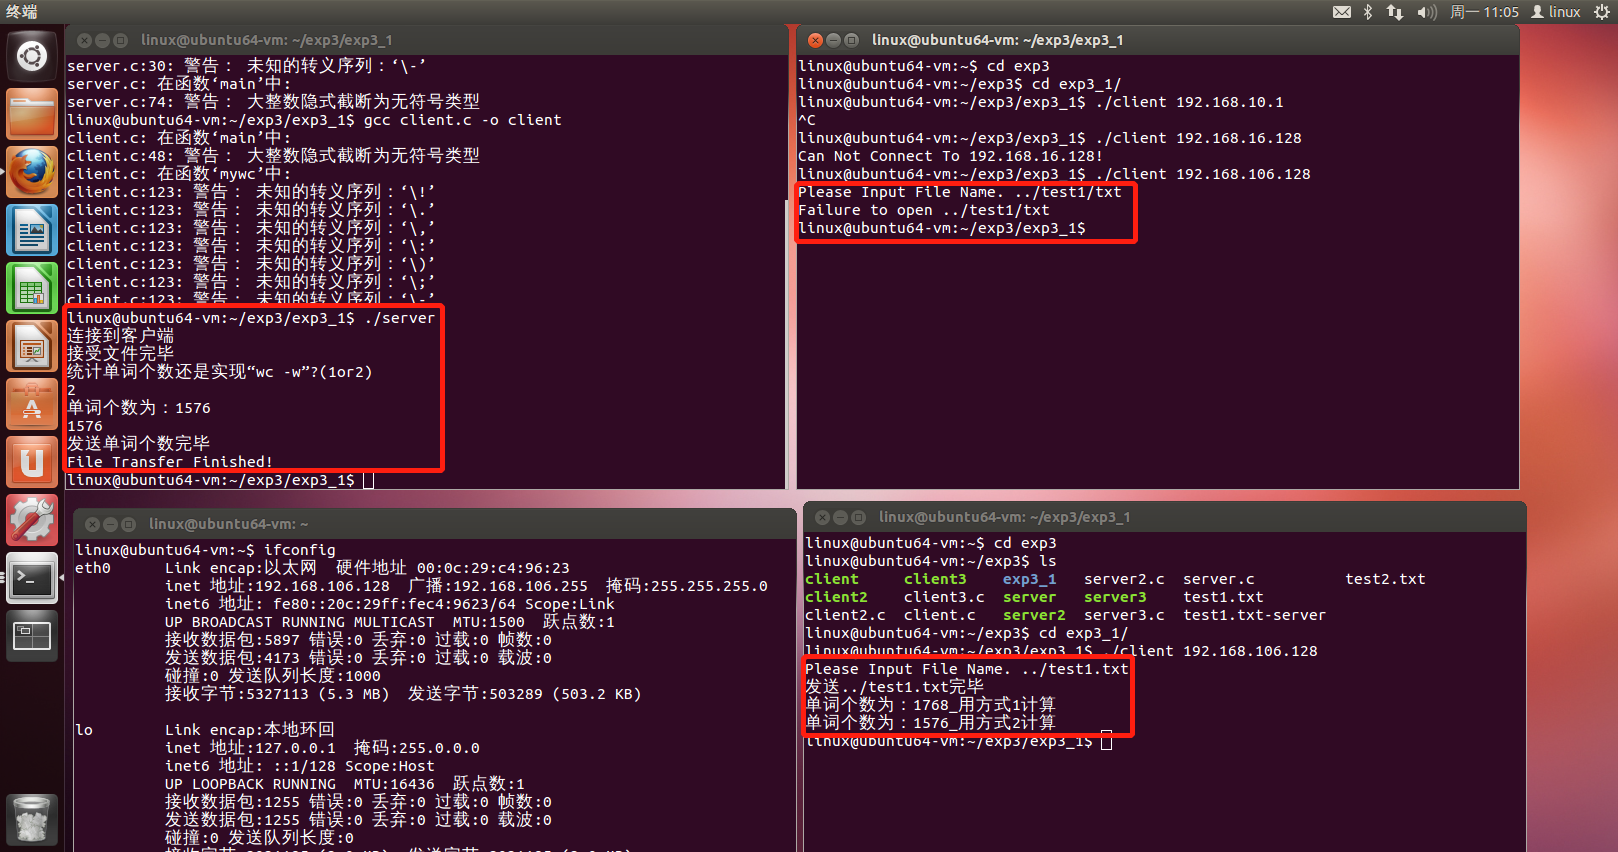Open System Settings wrench-and-gear icon

32,520
